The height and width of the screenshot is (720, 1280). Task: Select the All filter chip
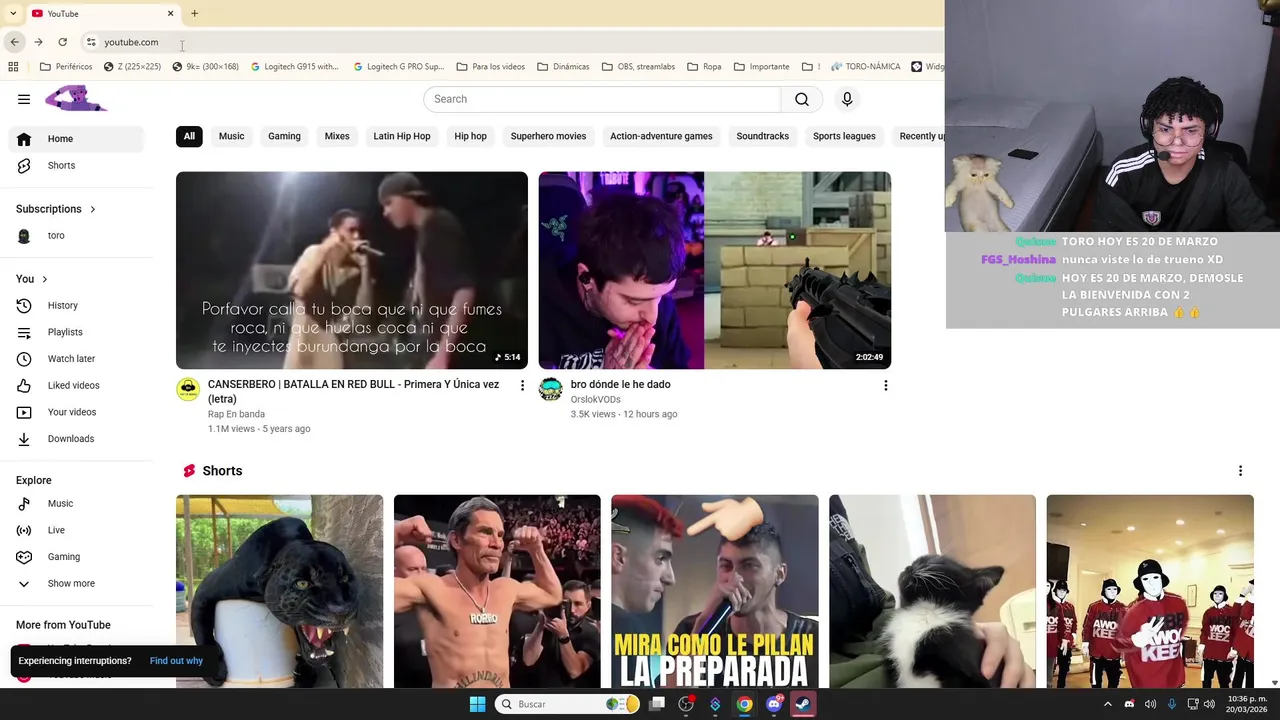189,136
